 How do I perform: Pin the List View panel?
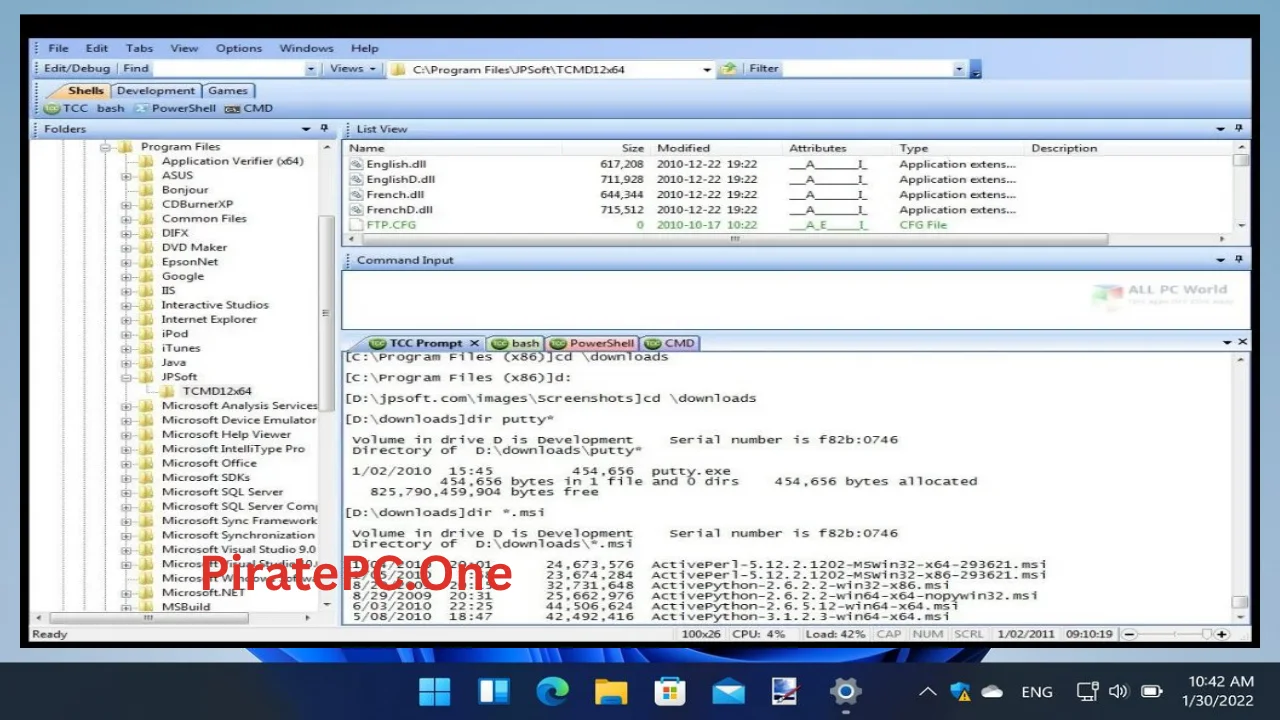1238,129
